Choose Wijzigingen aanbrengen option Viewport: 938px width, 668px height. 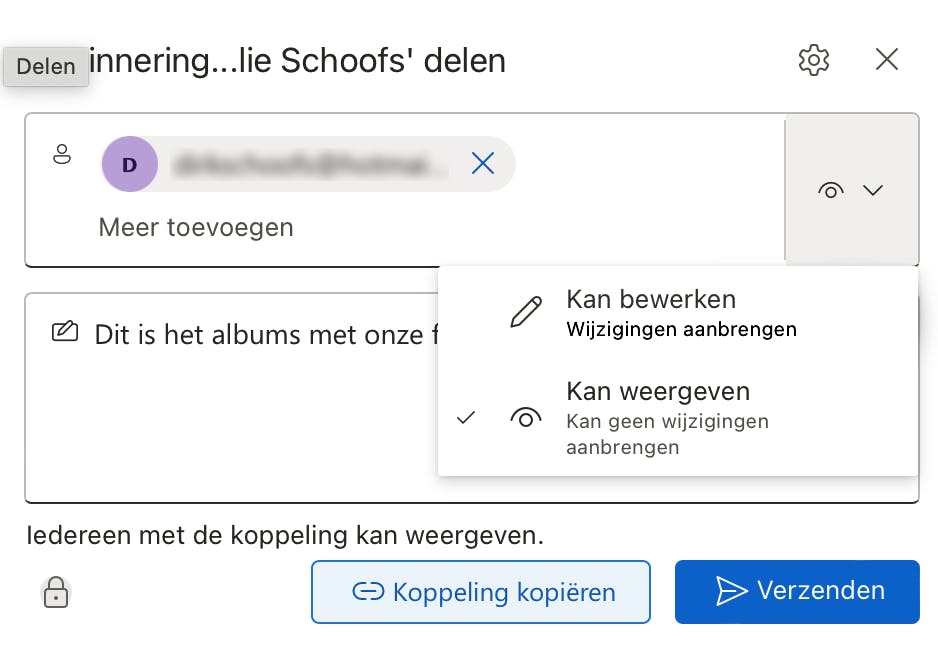click(x=681, y=329)
